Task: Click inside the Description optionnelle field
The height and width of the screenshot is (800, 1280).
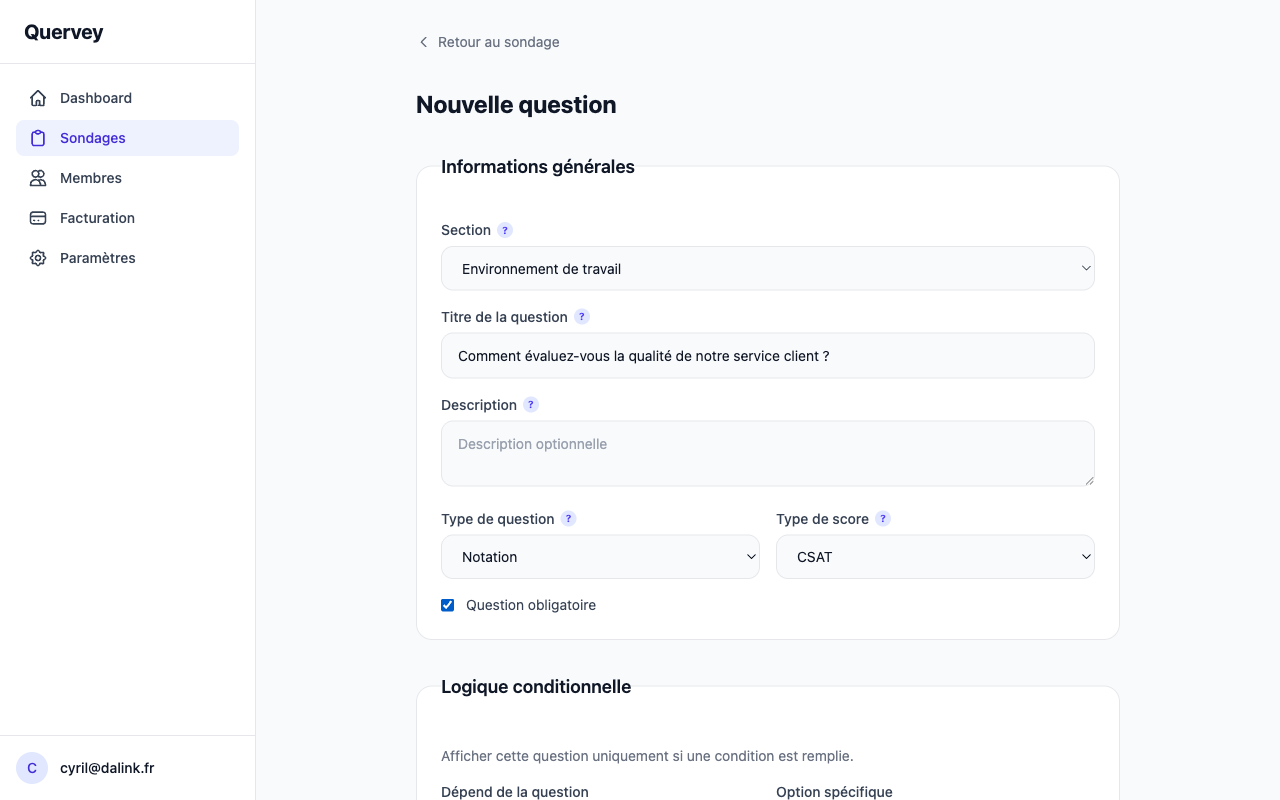Action: pyautogui.click(x=767, y=452)
